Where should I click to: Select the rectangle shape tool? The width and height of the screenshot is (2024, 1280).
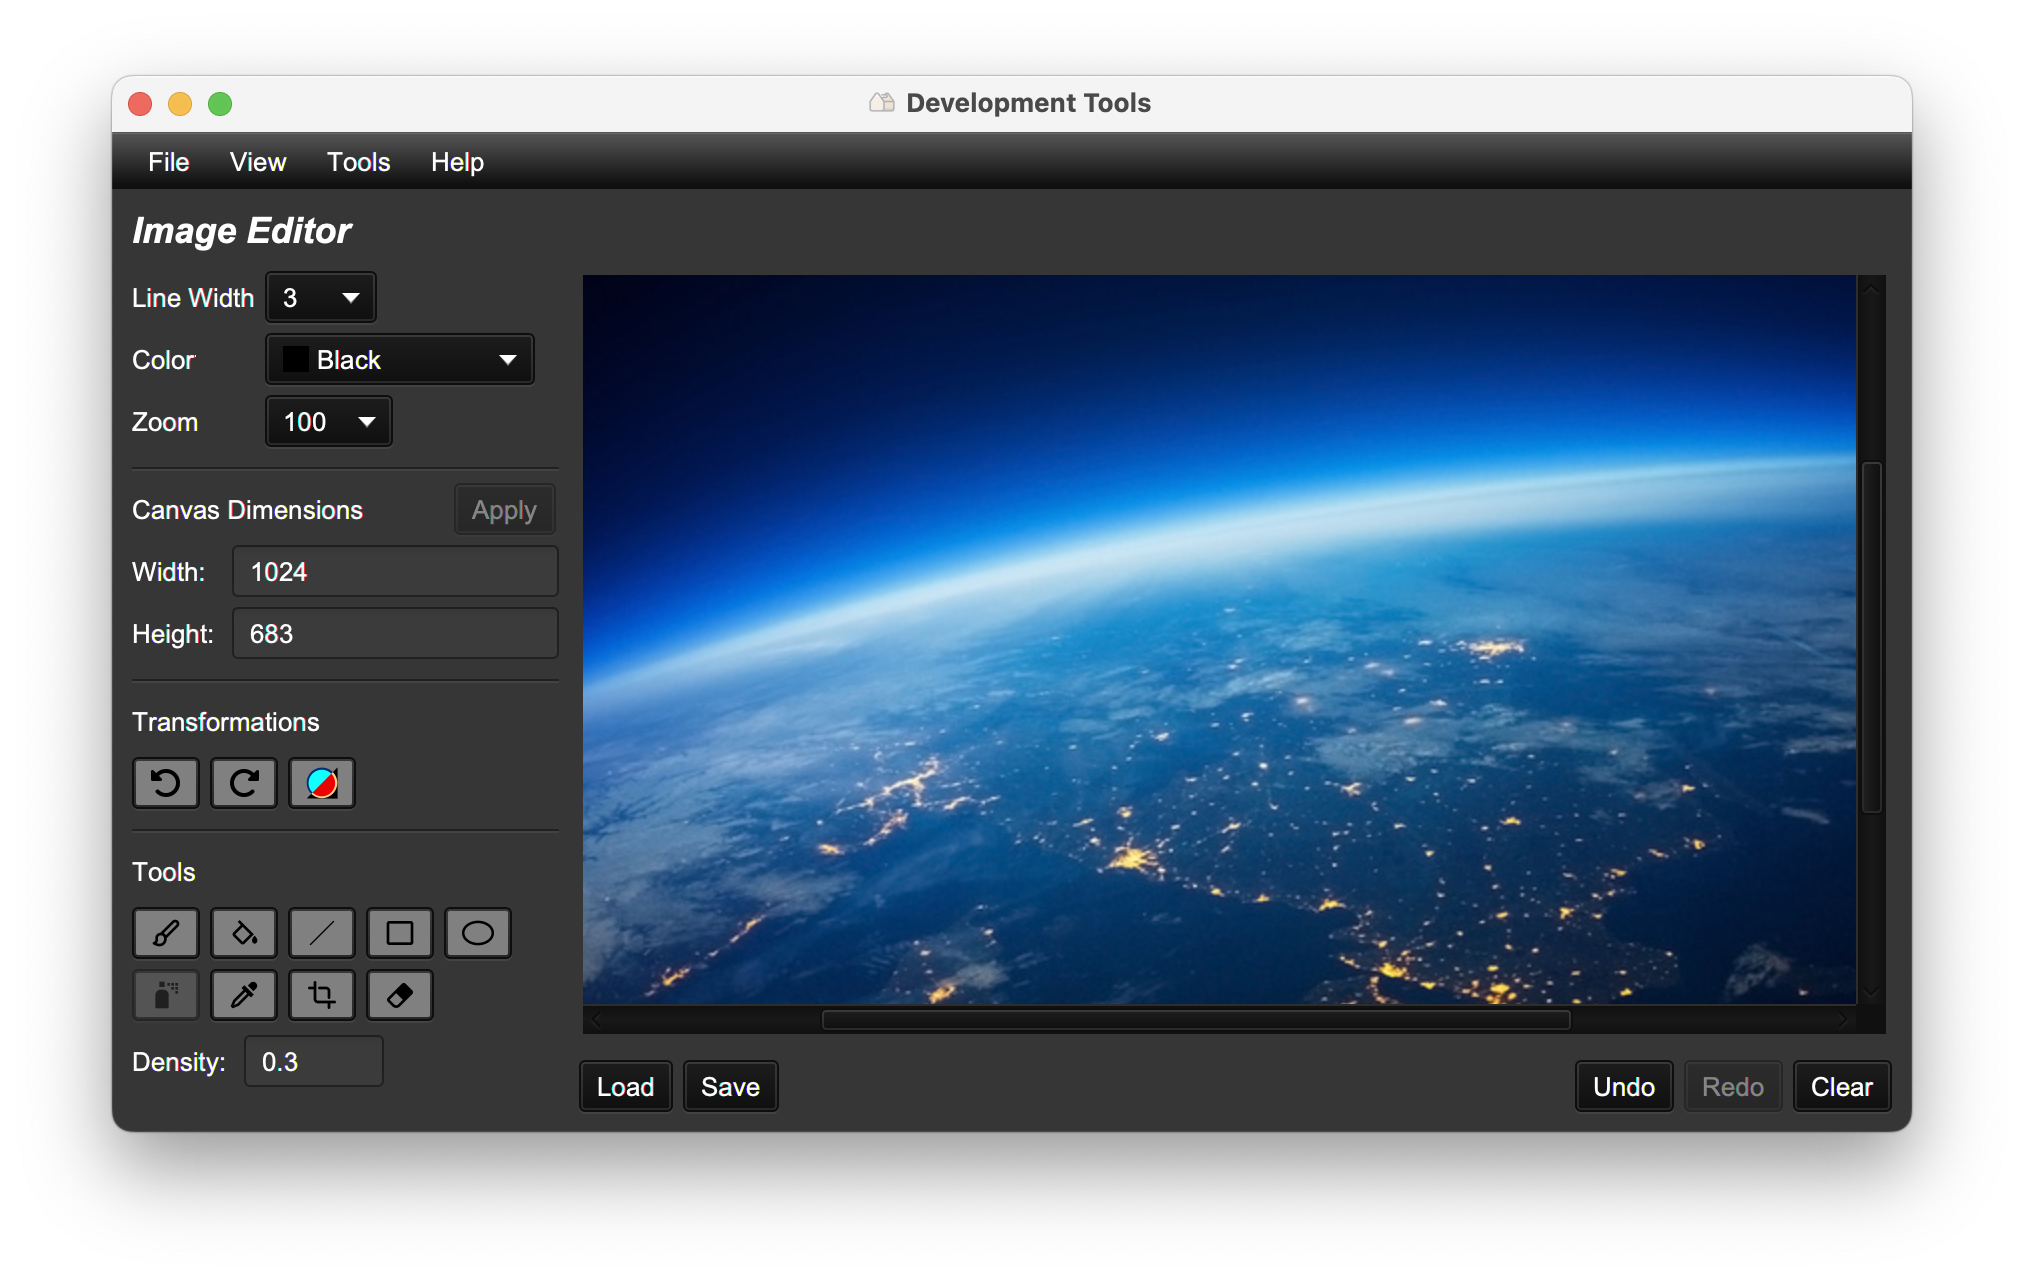[400, 933]
